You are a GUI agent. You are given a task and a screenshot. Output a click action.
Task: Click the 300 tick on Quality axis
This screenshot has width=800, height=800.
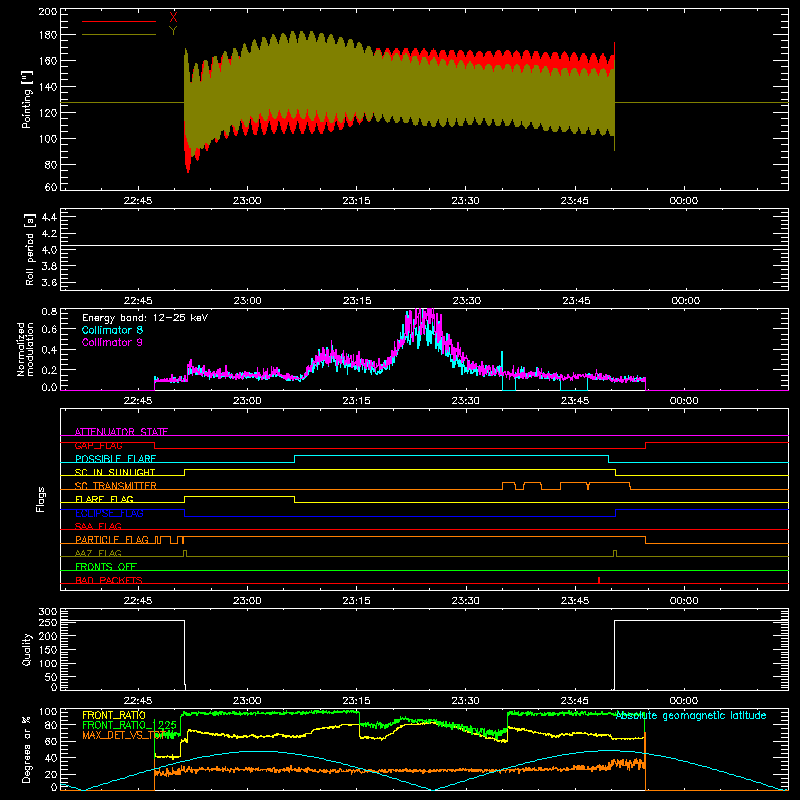pos(48,612)
